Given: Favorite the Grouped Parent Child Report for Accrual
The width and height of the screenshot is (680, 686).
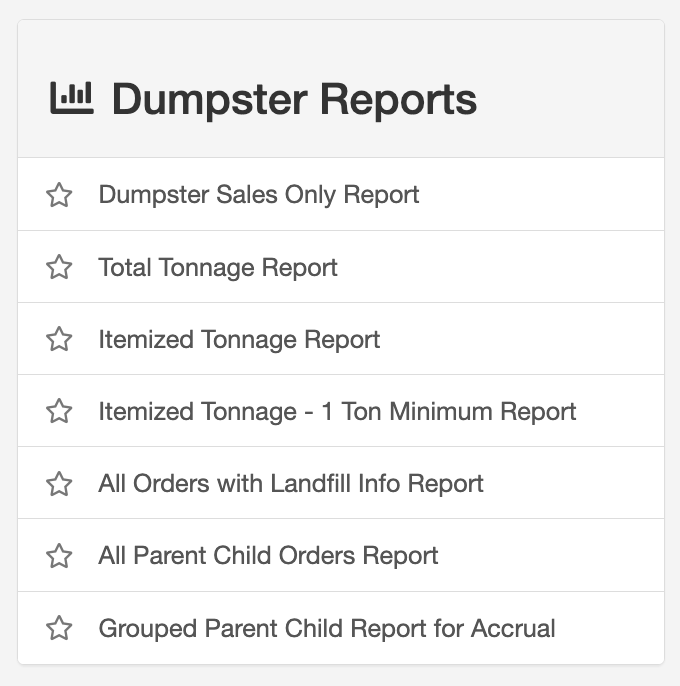Looking at the screenshot, I should coord(60,628).
